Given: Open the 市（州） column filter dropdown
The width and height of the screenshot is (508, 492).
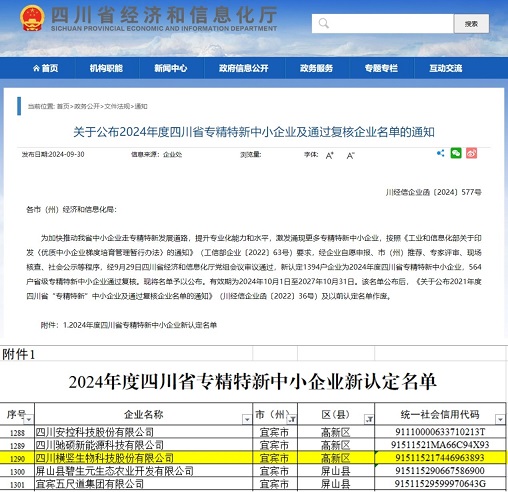Looking at the screenshot, I should [292, 419].
